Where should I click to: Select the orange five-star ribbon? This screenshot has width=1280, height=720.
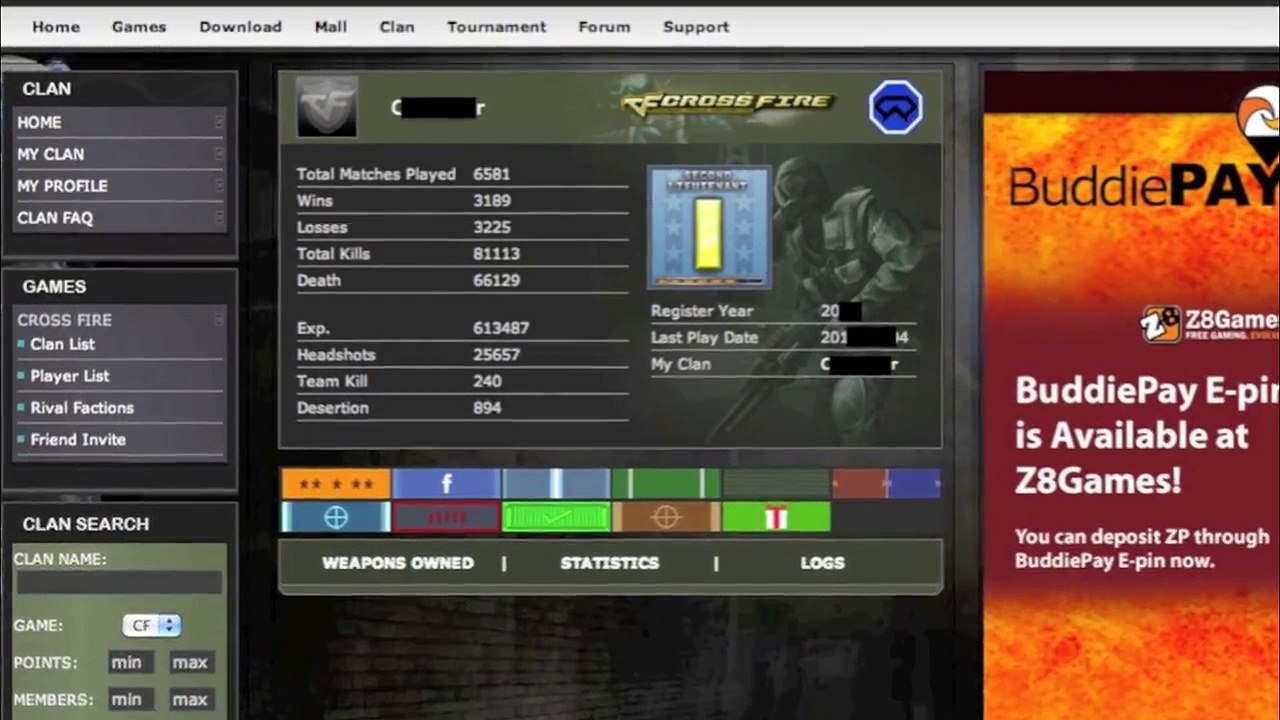click(x=336, y=484)
